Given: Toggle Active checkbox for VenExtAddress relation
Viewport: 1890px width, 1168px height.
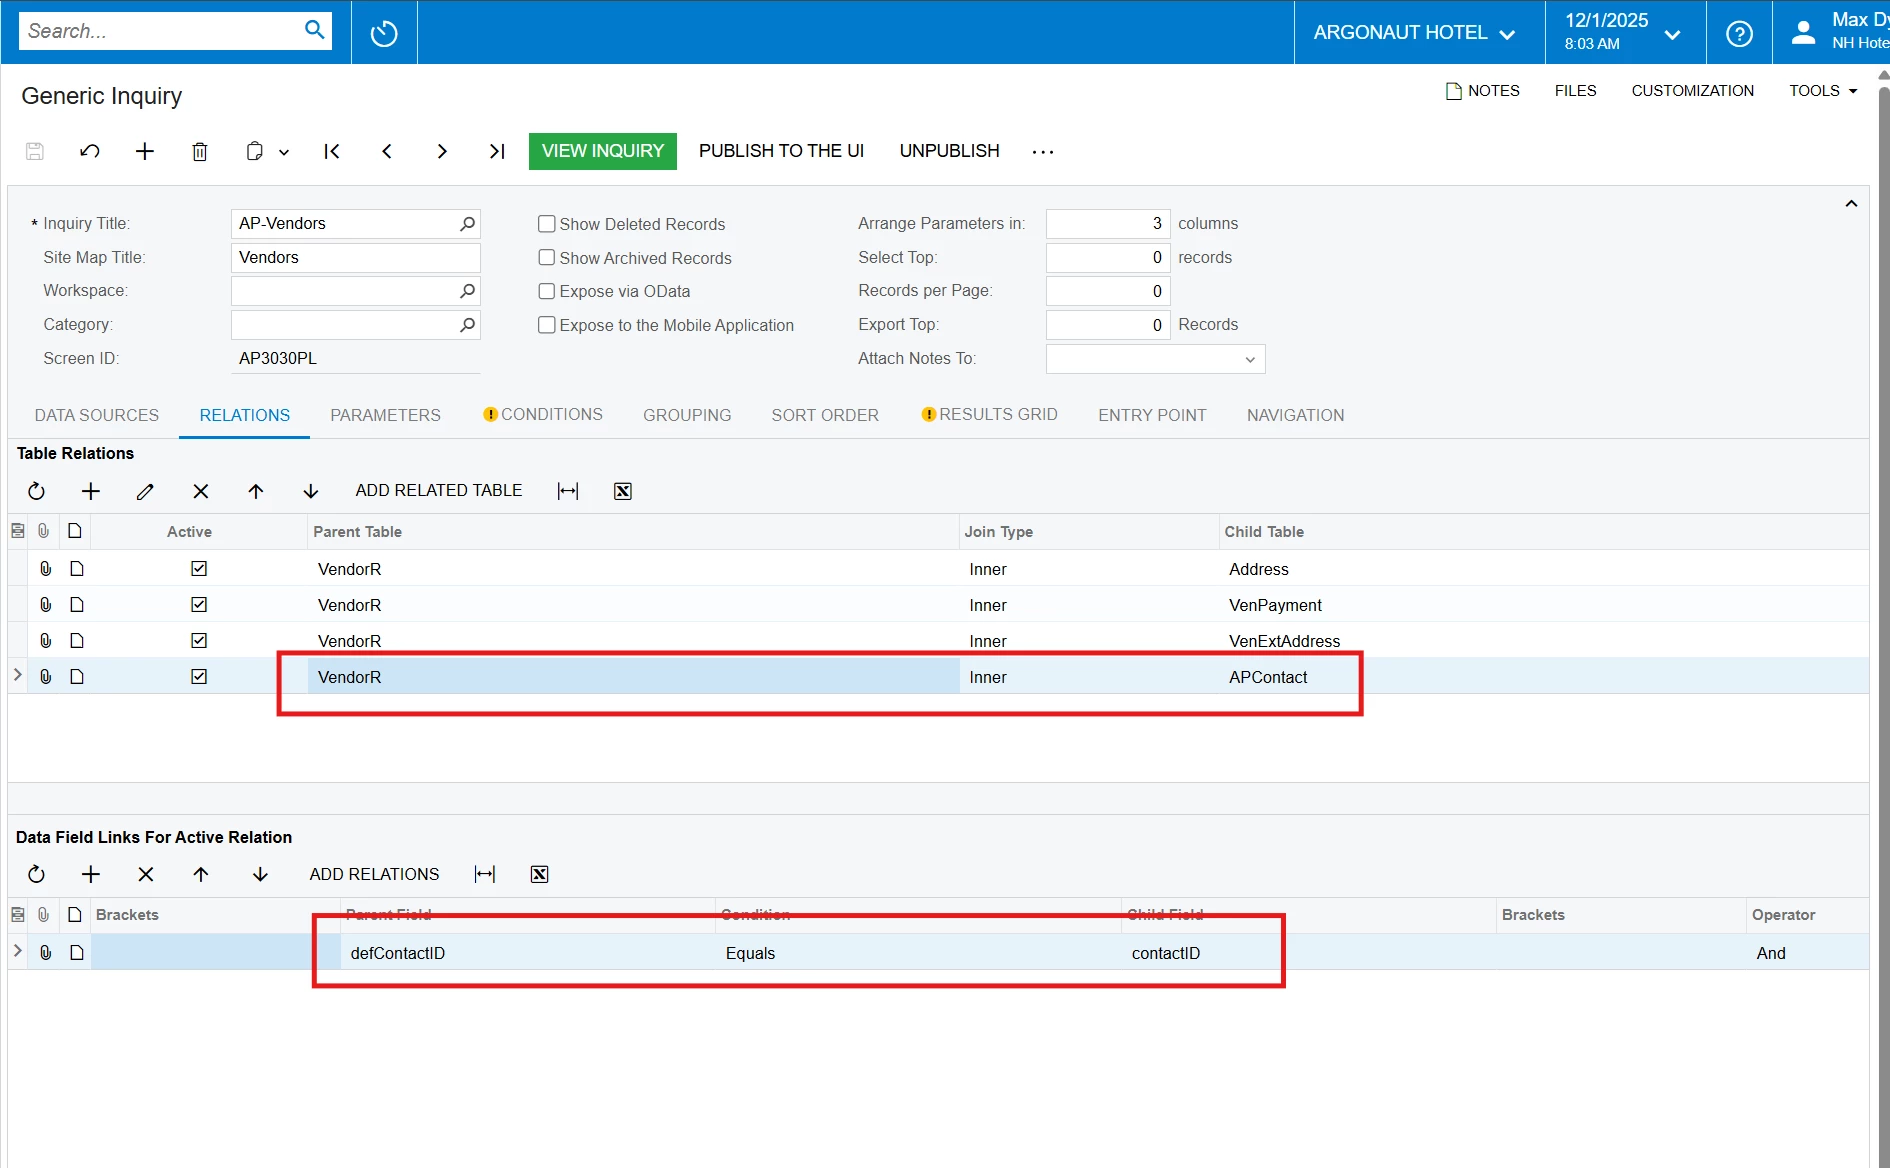Looking at the screenshot, I should pyautogui.click(x=199, y=641).
